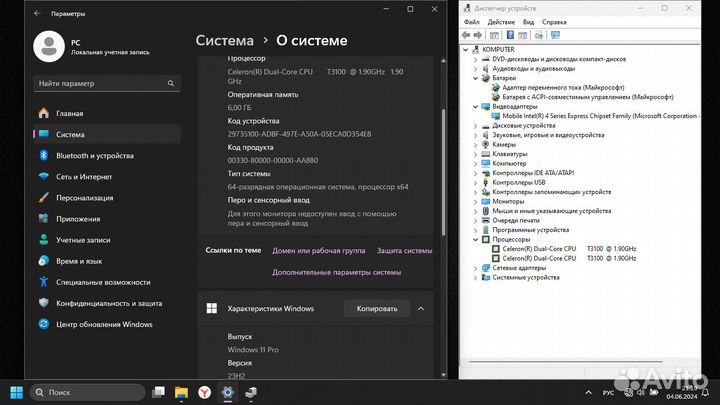Select Центр обновления Windows in sidebar
The height and width of the screenshot is (405, 720).
click(x=104, y=324)
